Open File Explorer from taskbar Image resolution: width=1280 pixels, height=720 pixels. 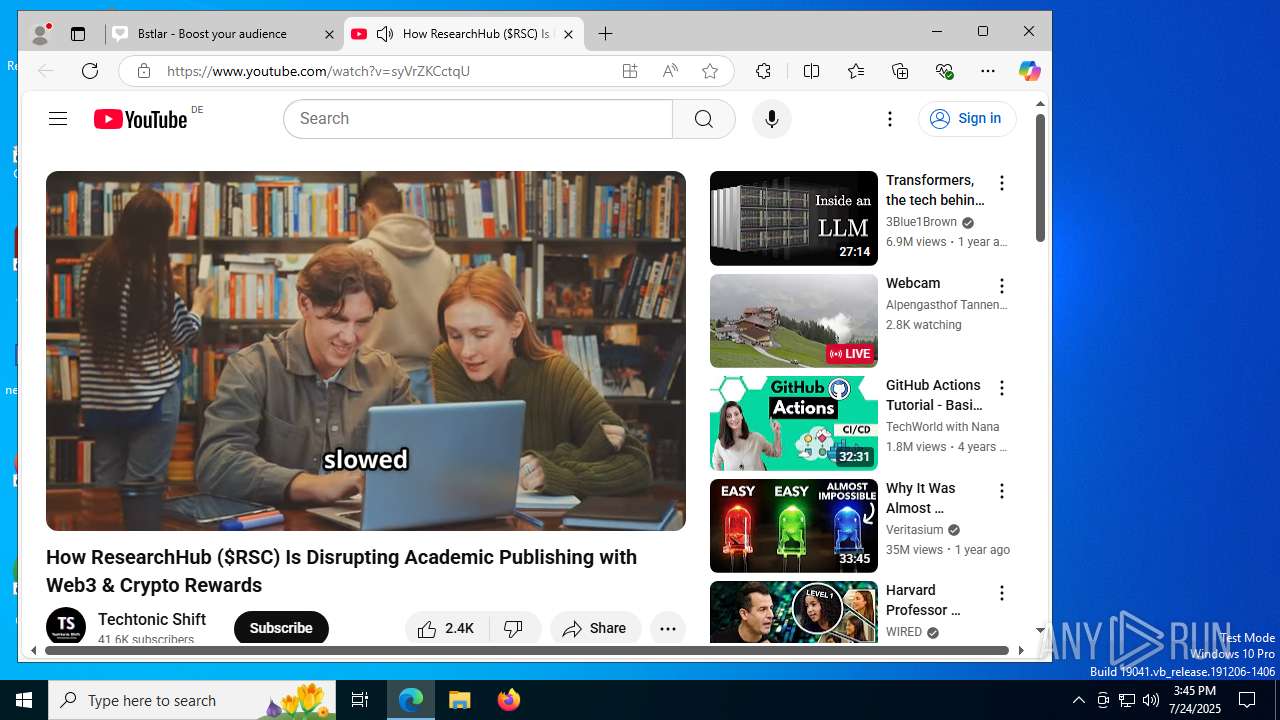tap(460, 700)
